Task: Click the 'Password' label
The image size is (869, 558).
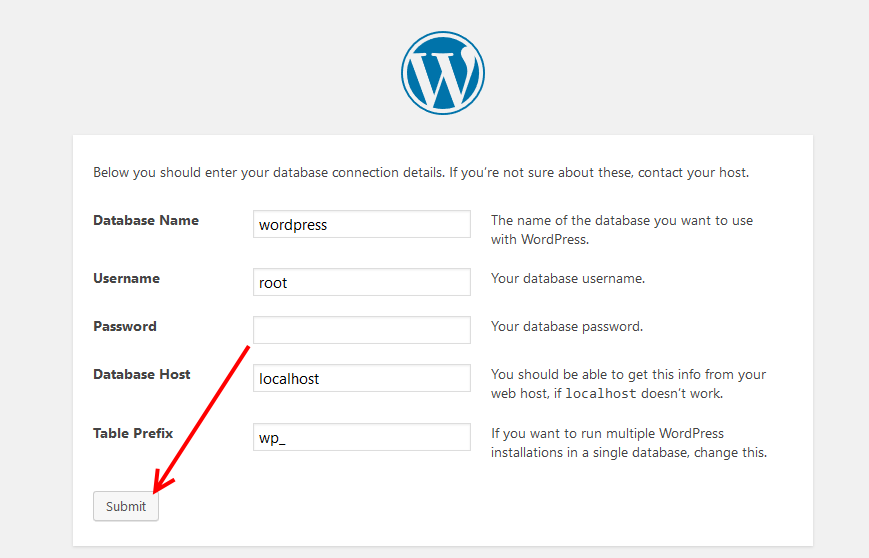Action: click(x=125, y=326)
